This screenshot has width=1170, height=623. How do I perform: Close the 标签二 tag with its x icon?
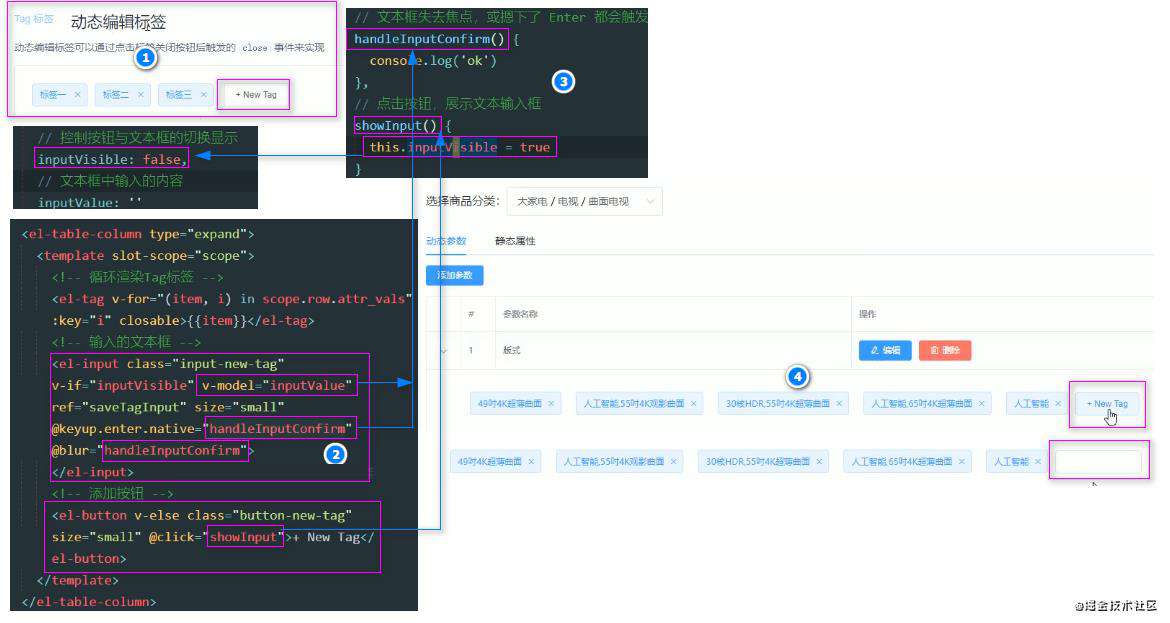tap(140, 95)
